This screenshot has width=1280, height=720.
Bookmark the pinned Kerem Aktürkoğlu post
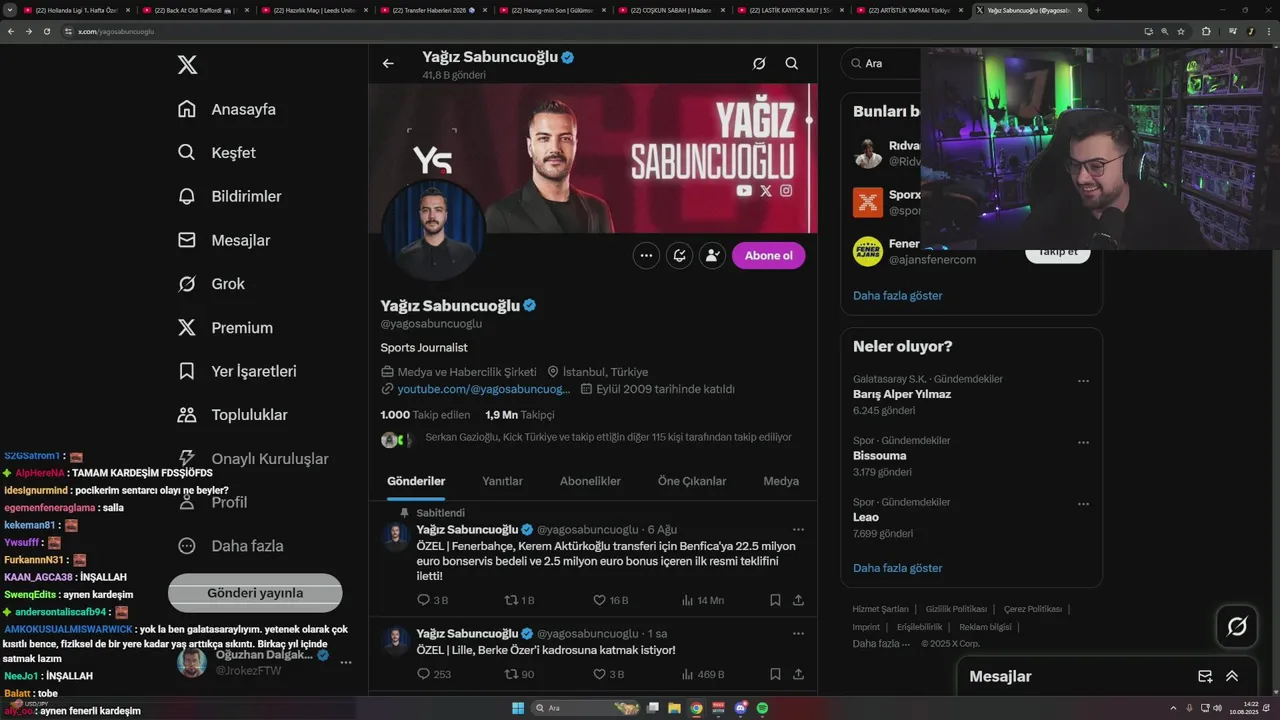tap(775, 600)
